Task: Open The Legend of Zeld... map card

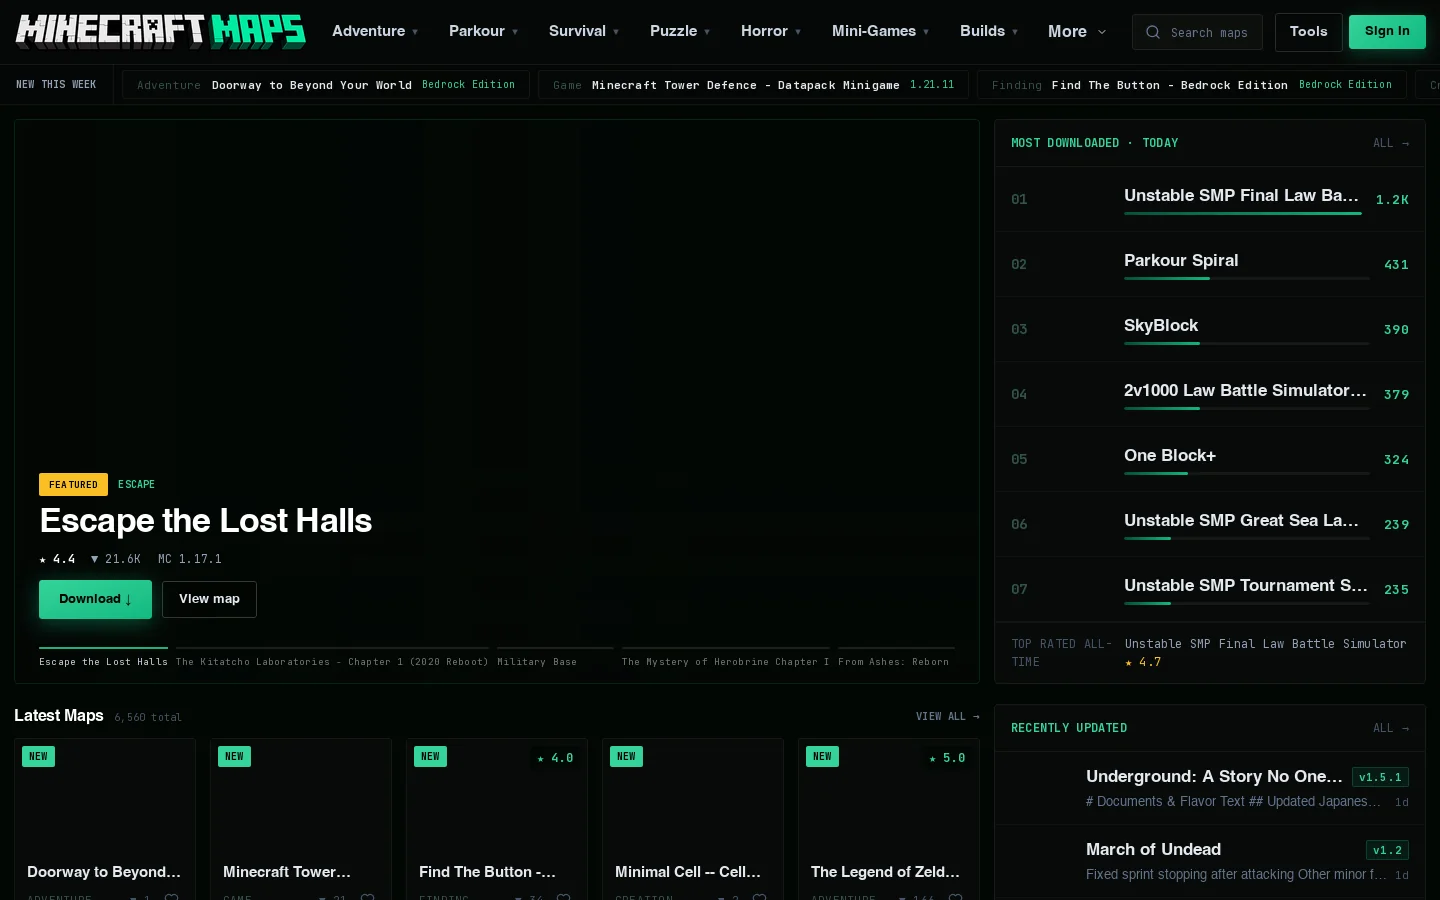Action: tap(889, 819)
